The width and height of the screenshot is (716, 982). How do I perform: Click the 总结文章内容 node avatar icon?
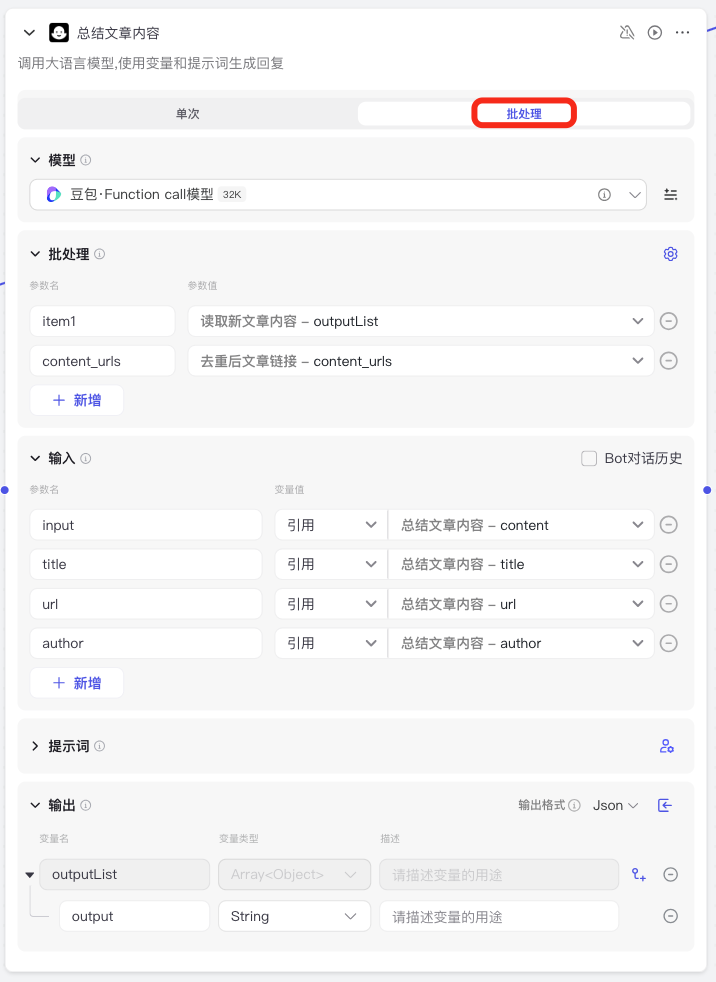tap(59, 33)
